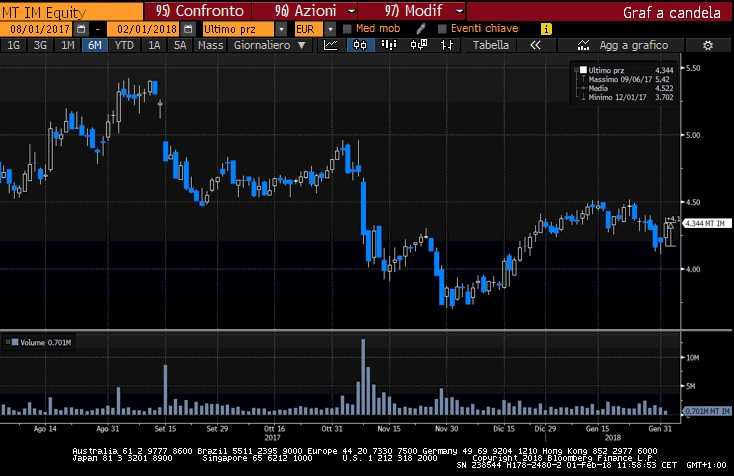Open the Confronto menu

[x=195, y=10]
